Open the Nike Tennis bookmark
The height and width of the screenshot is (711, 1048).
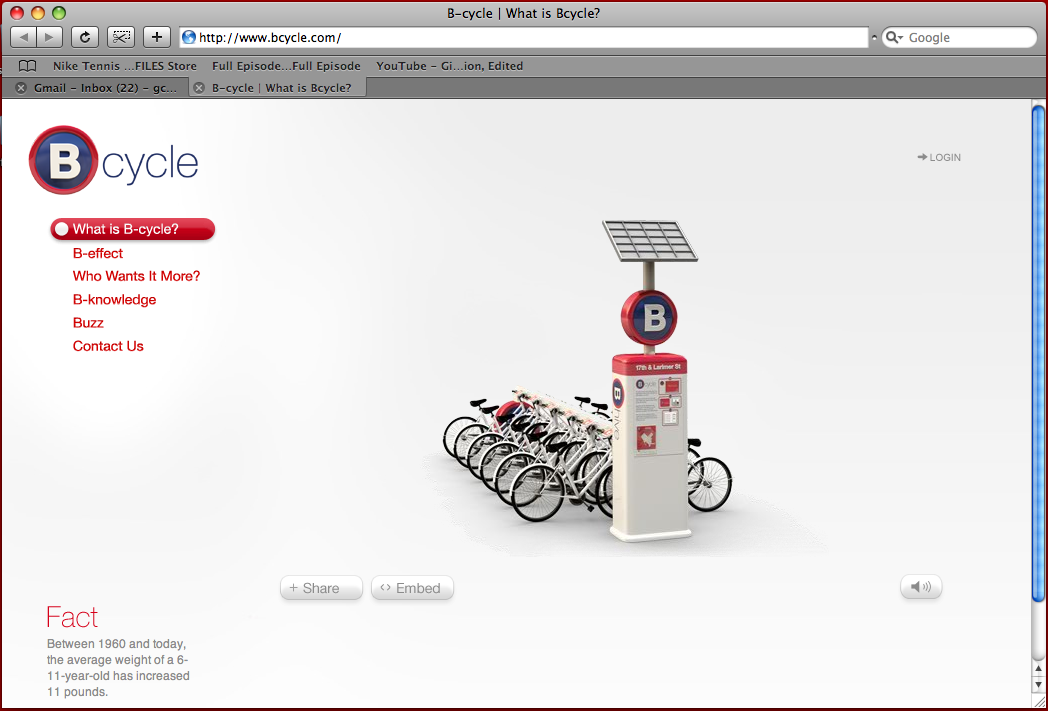(125, 66)
